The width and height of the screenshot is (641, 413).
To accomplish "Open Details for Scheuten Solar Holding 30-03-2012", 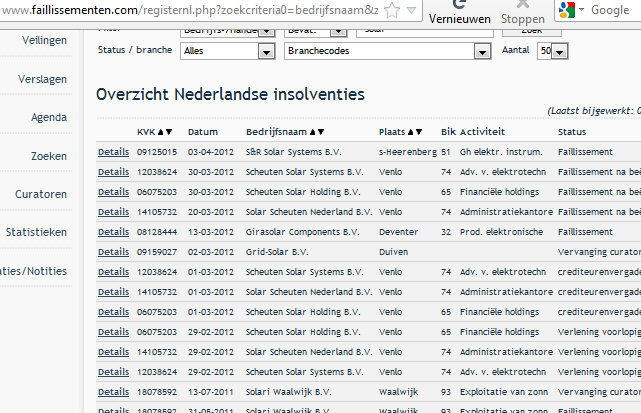I will 113,192.
